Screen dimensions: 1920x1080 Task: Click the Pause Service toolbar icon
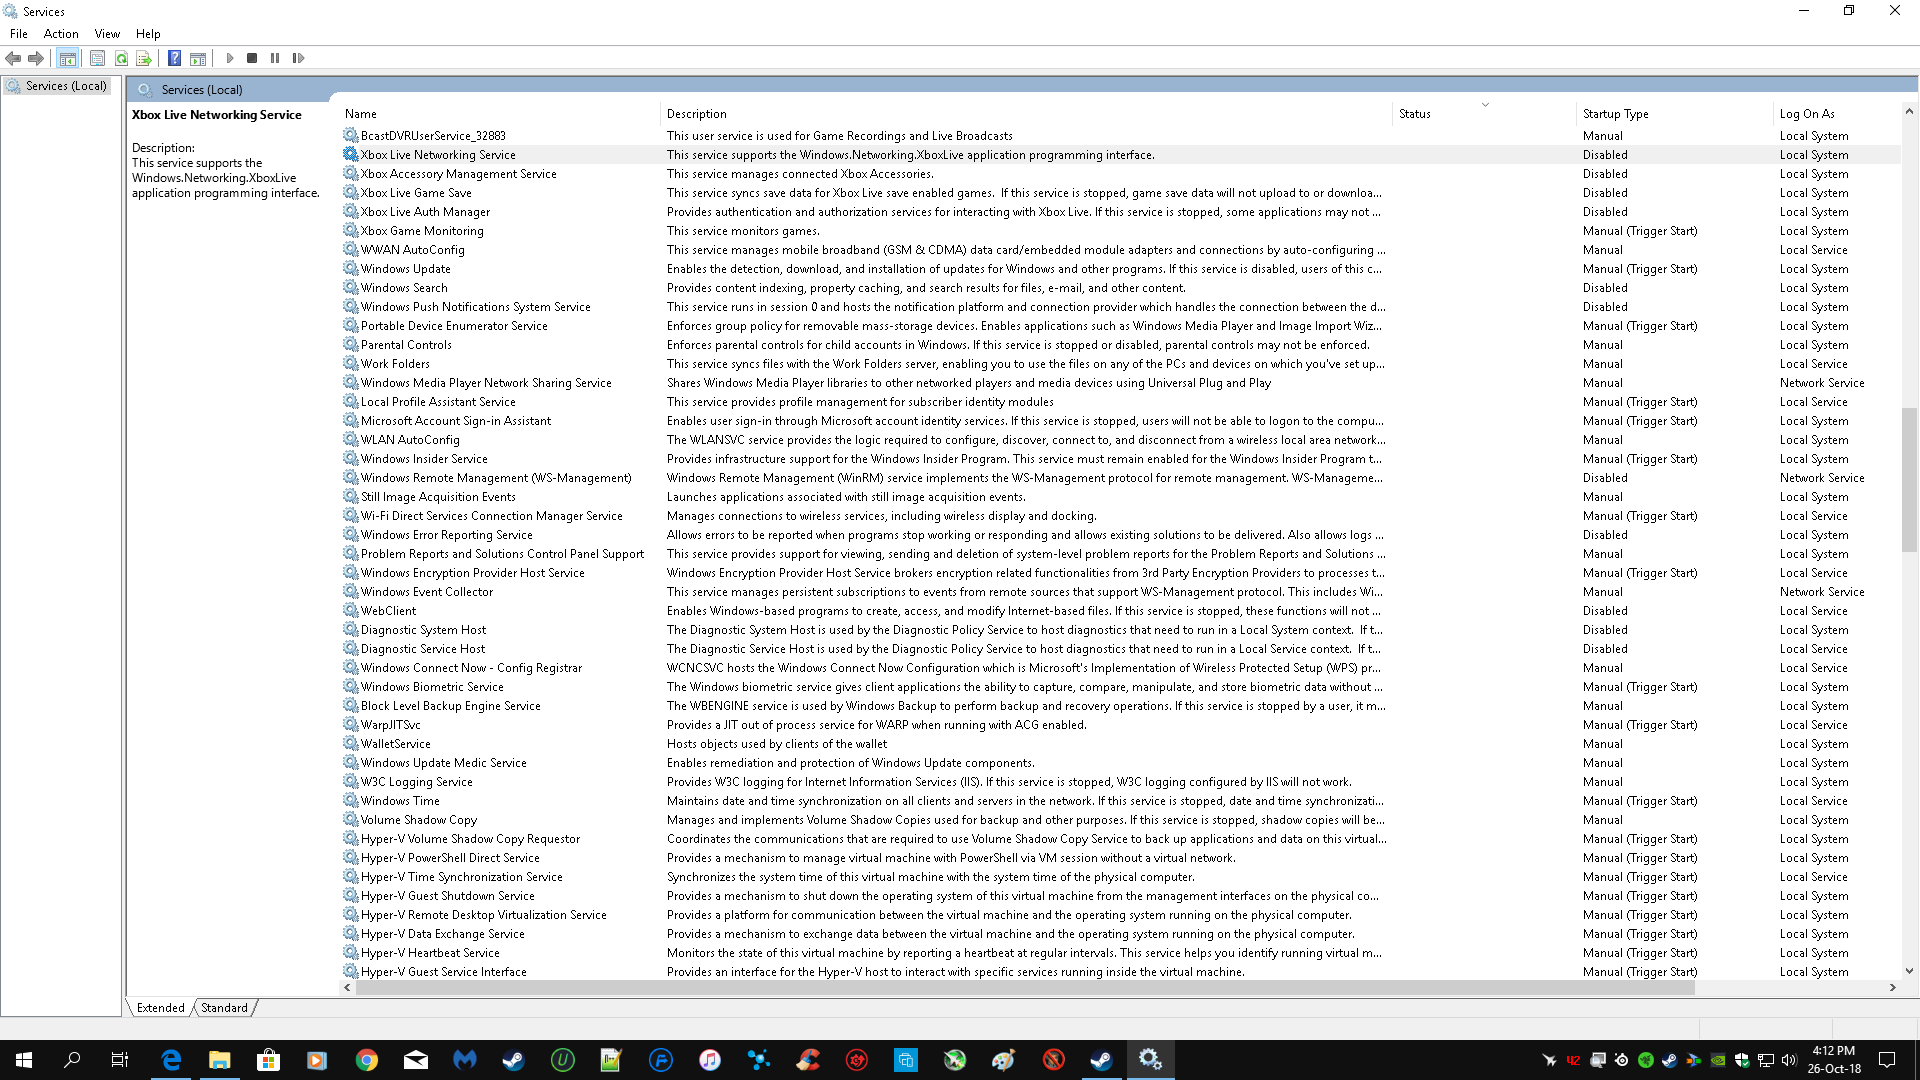coord(275,58)
